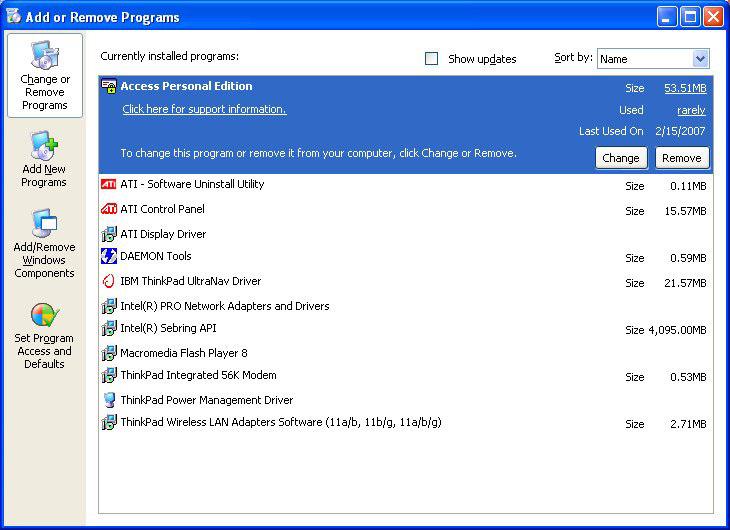Enable the Show updates checkbox
The width and height of the screenshot is (730, 530).
[432, 59]
